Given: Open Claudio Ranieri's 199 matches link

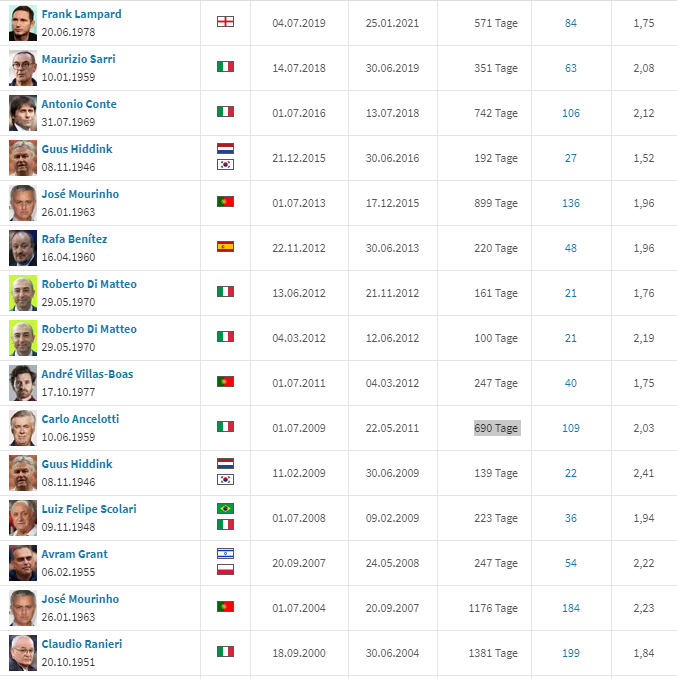Looking at the screenshot, I should pos(571,653).
